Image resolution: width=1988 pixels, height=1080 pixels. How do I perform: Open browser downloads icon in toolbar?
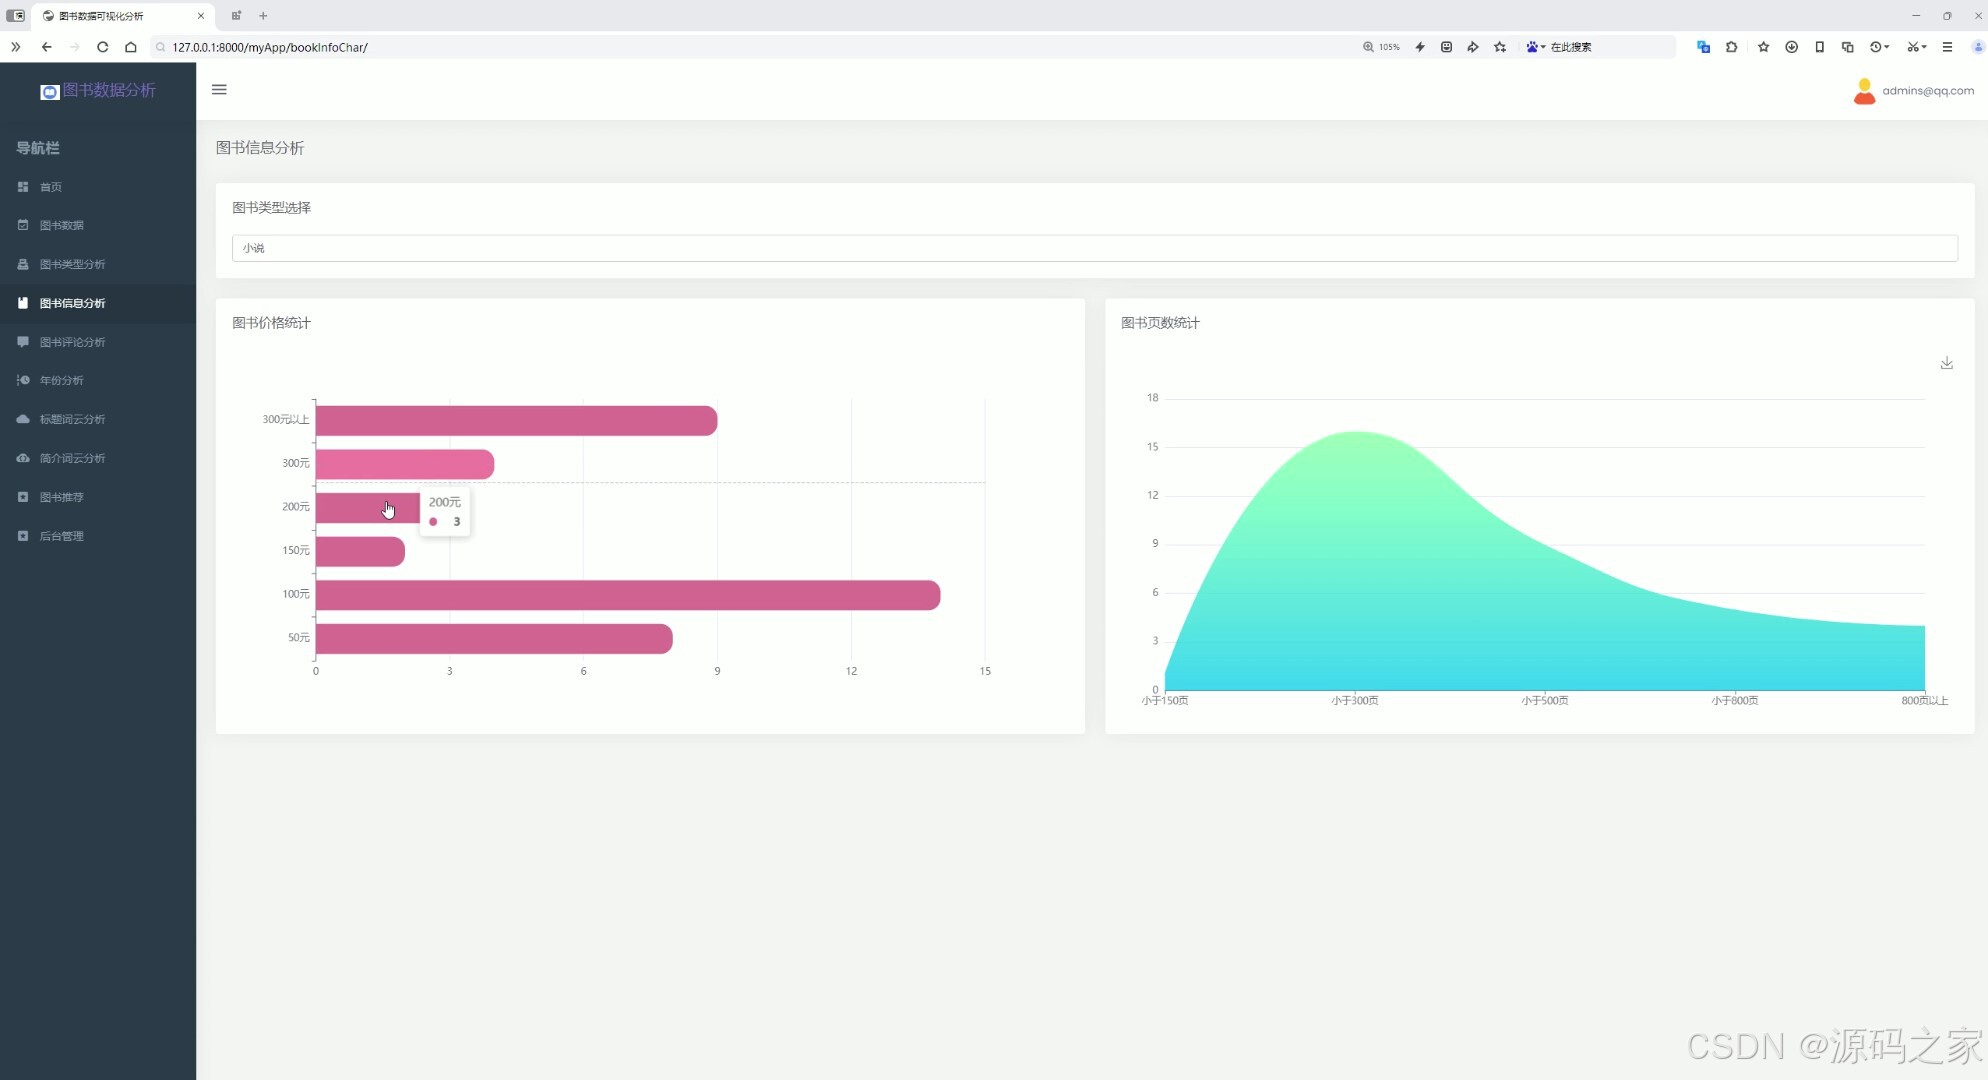[x=1791, y=47]
